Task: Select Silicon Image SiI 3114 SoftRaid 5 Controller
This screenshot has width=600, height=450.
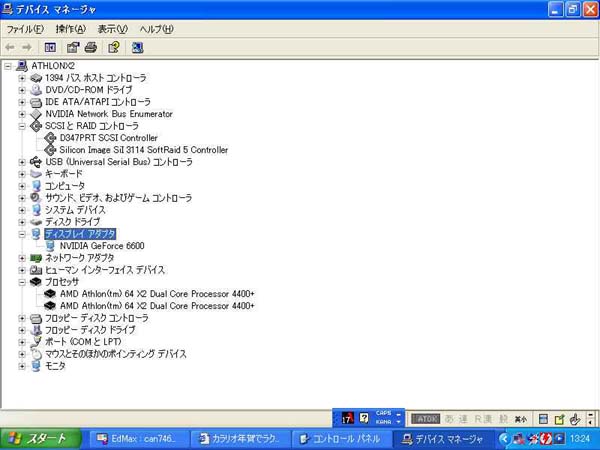Action: pos(143,150)
